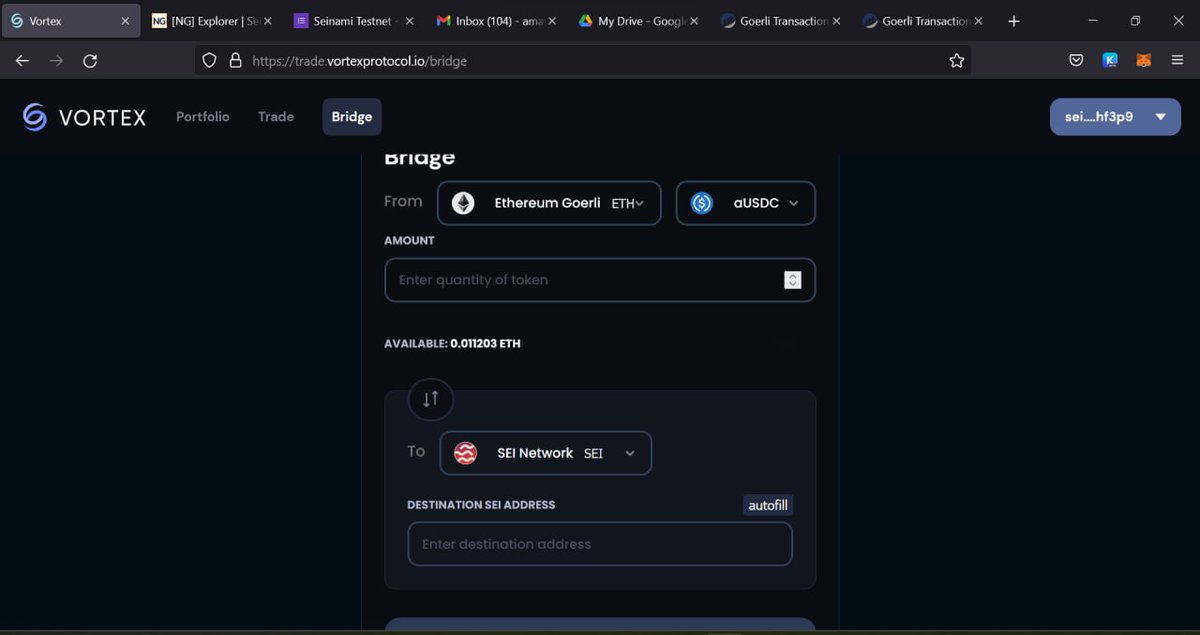This screenshot has height=635, width=1200.
Task: Select the Bridge nav item
Action: click(352, 117)
